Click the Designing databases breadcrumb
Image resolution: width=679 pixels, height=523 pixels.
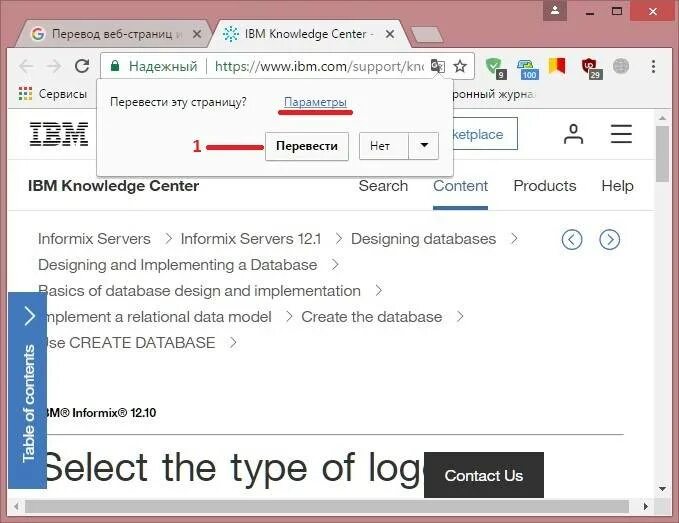click(423, 239)
